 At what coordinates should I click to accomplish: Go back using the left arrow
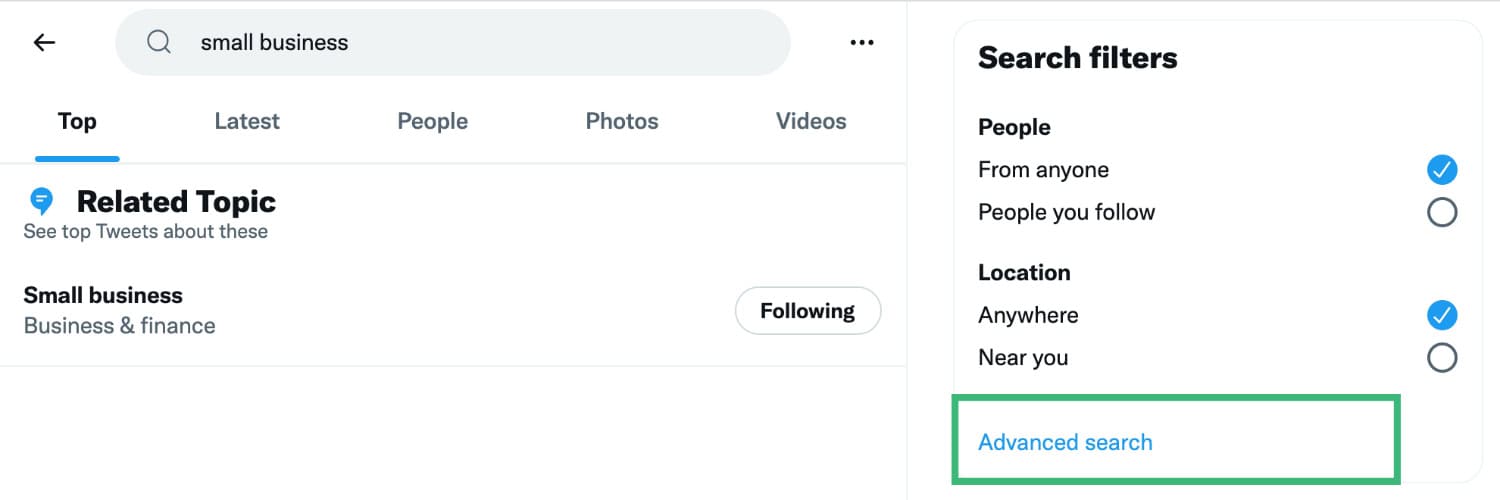point(44,42)
